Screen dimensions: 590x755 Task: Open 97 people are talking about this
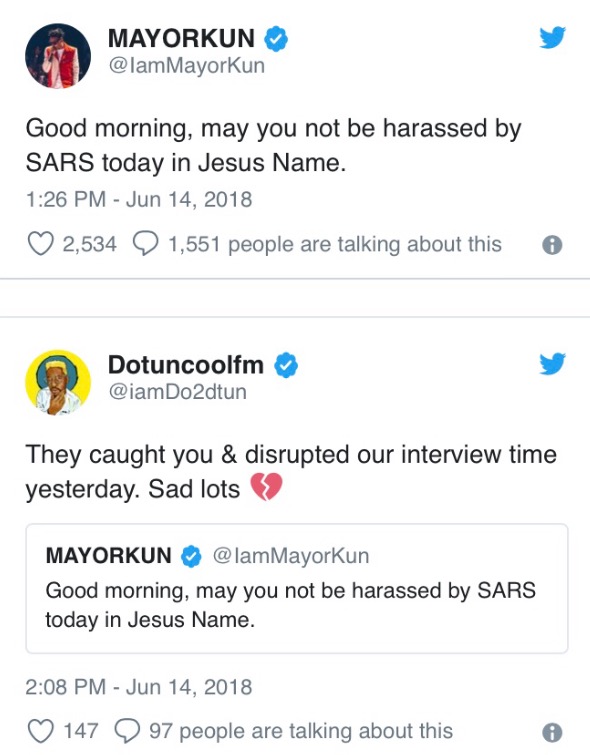click(301, 731)
